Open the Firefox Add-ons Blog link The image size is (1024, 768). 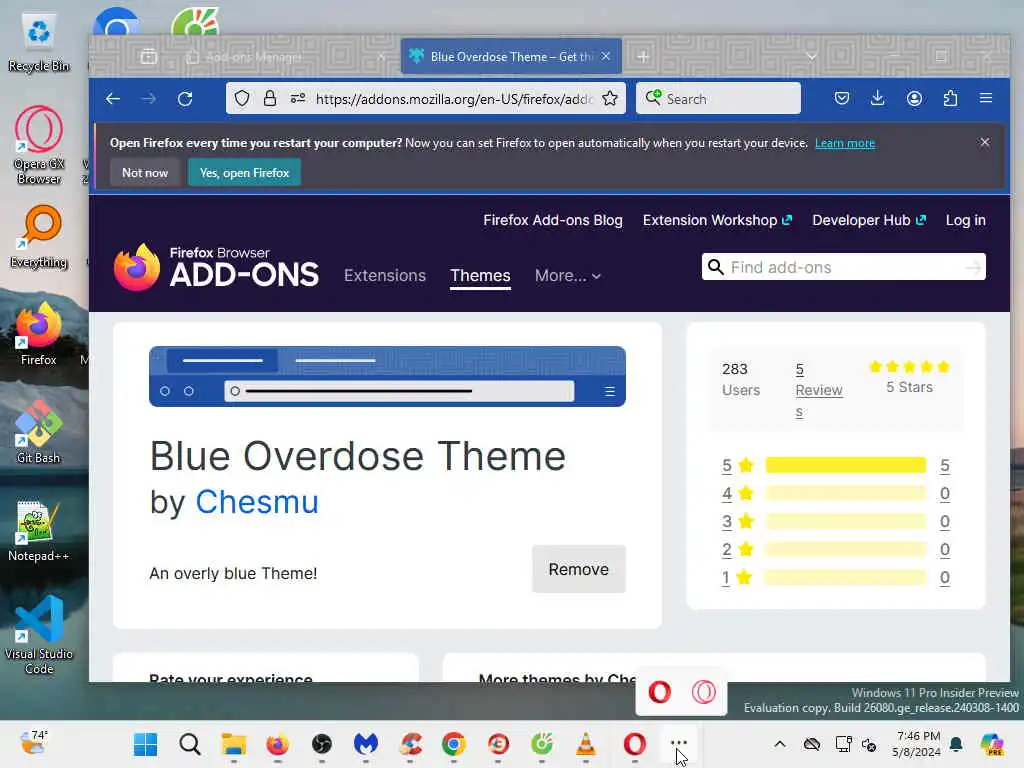[552, 220]
